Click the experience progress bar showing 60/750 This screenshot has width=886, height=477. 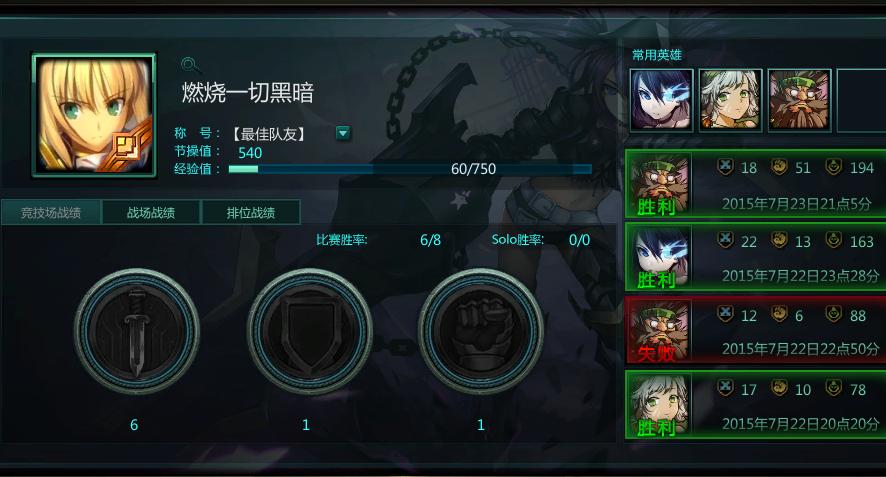pos(410,169)
